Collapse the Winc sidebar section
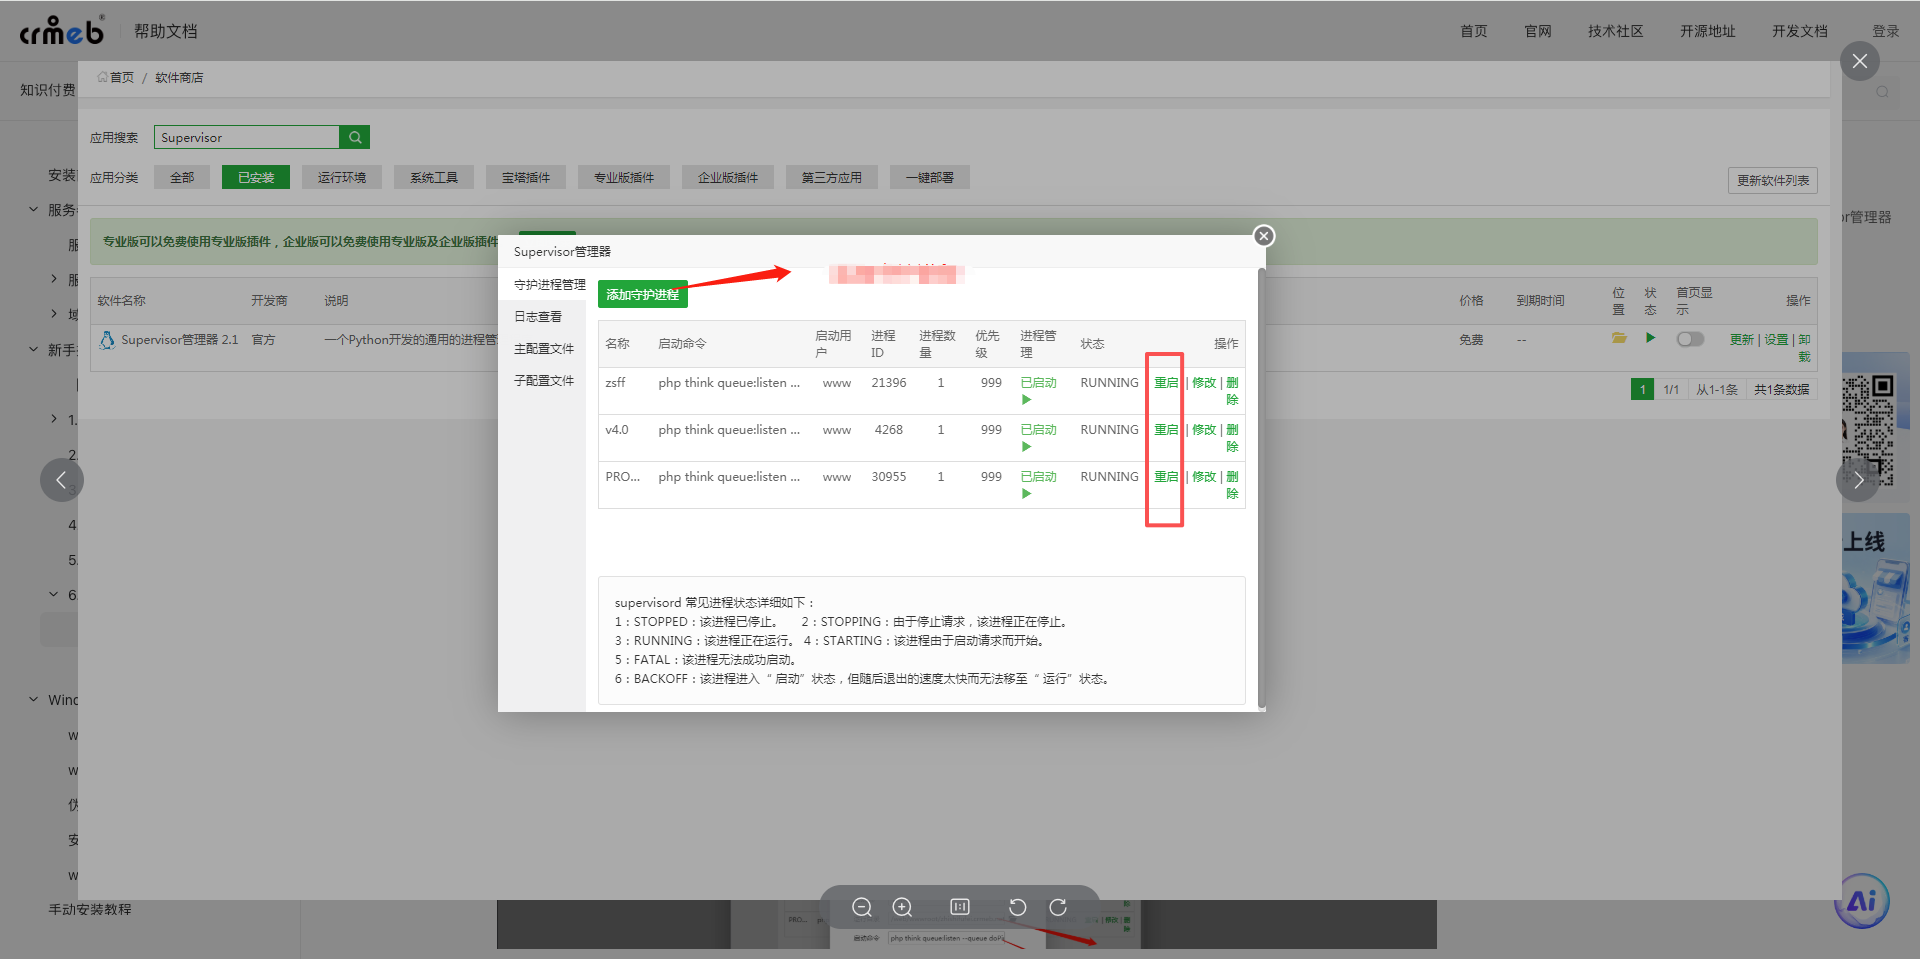The image size is (1920, 959). 33,700
